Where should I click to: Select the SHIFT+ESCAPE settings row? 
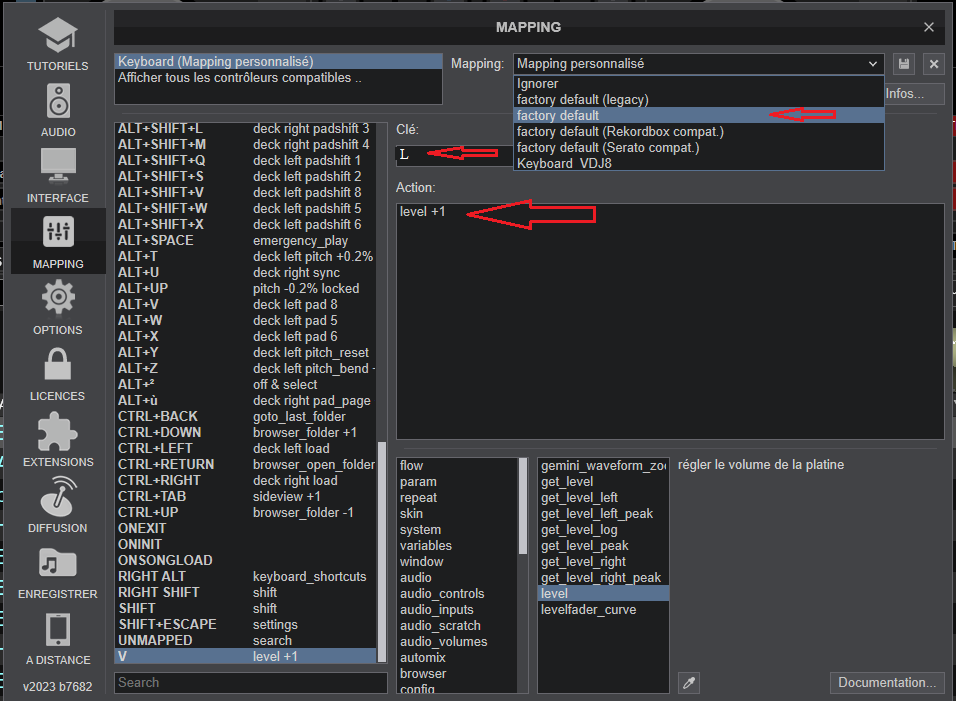point(246,624)
